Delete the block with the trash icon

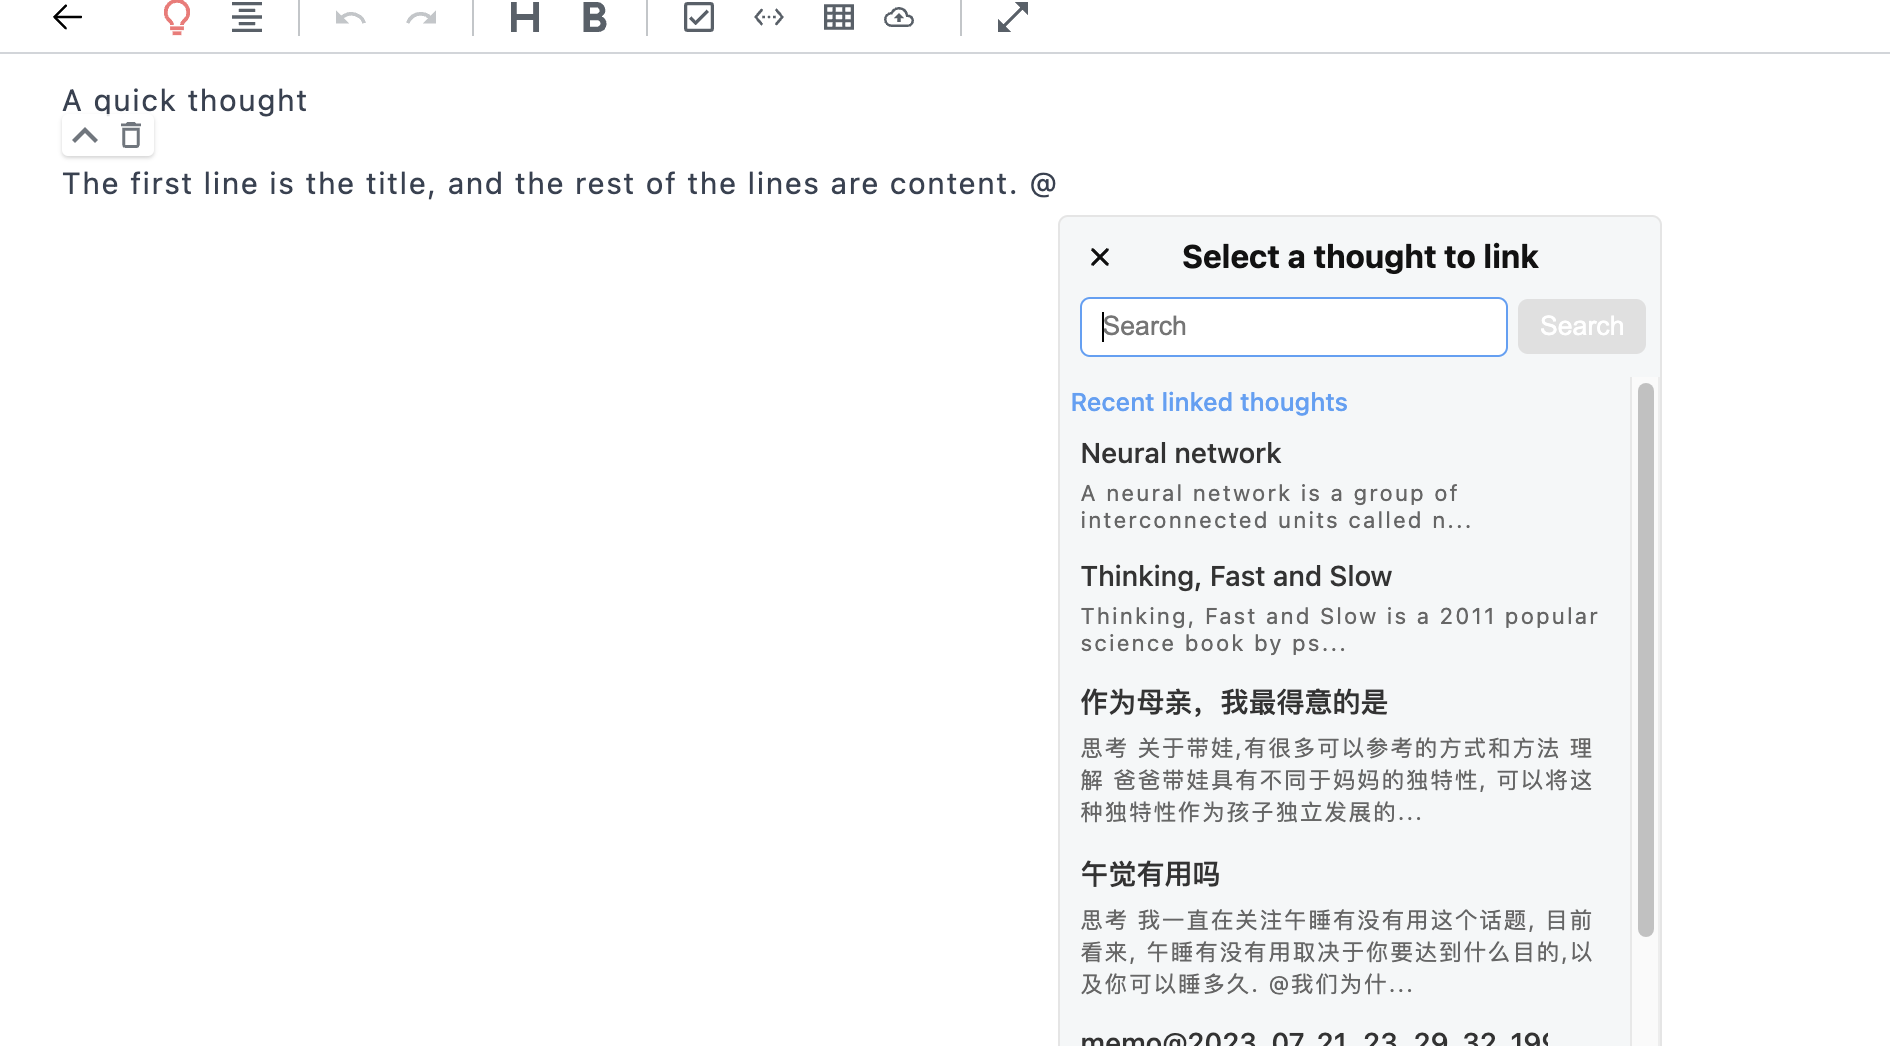tap(131, 135)
